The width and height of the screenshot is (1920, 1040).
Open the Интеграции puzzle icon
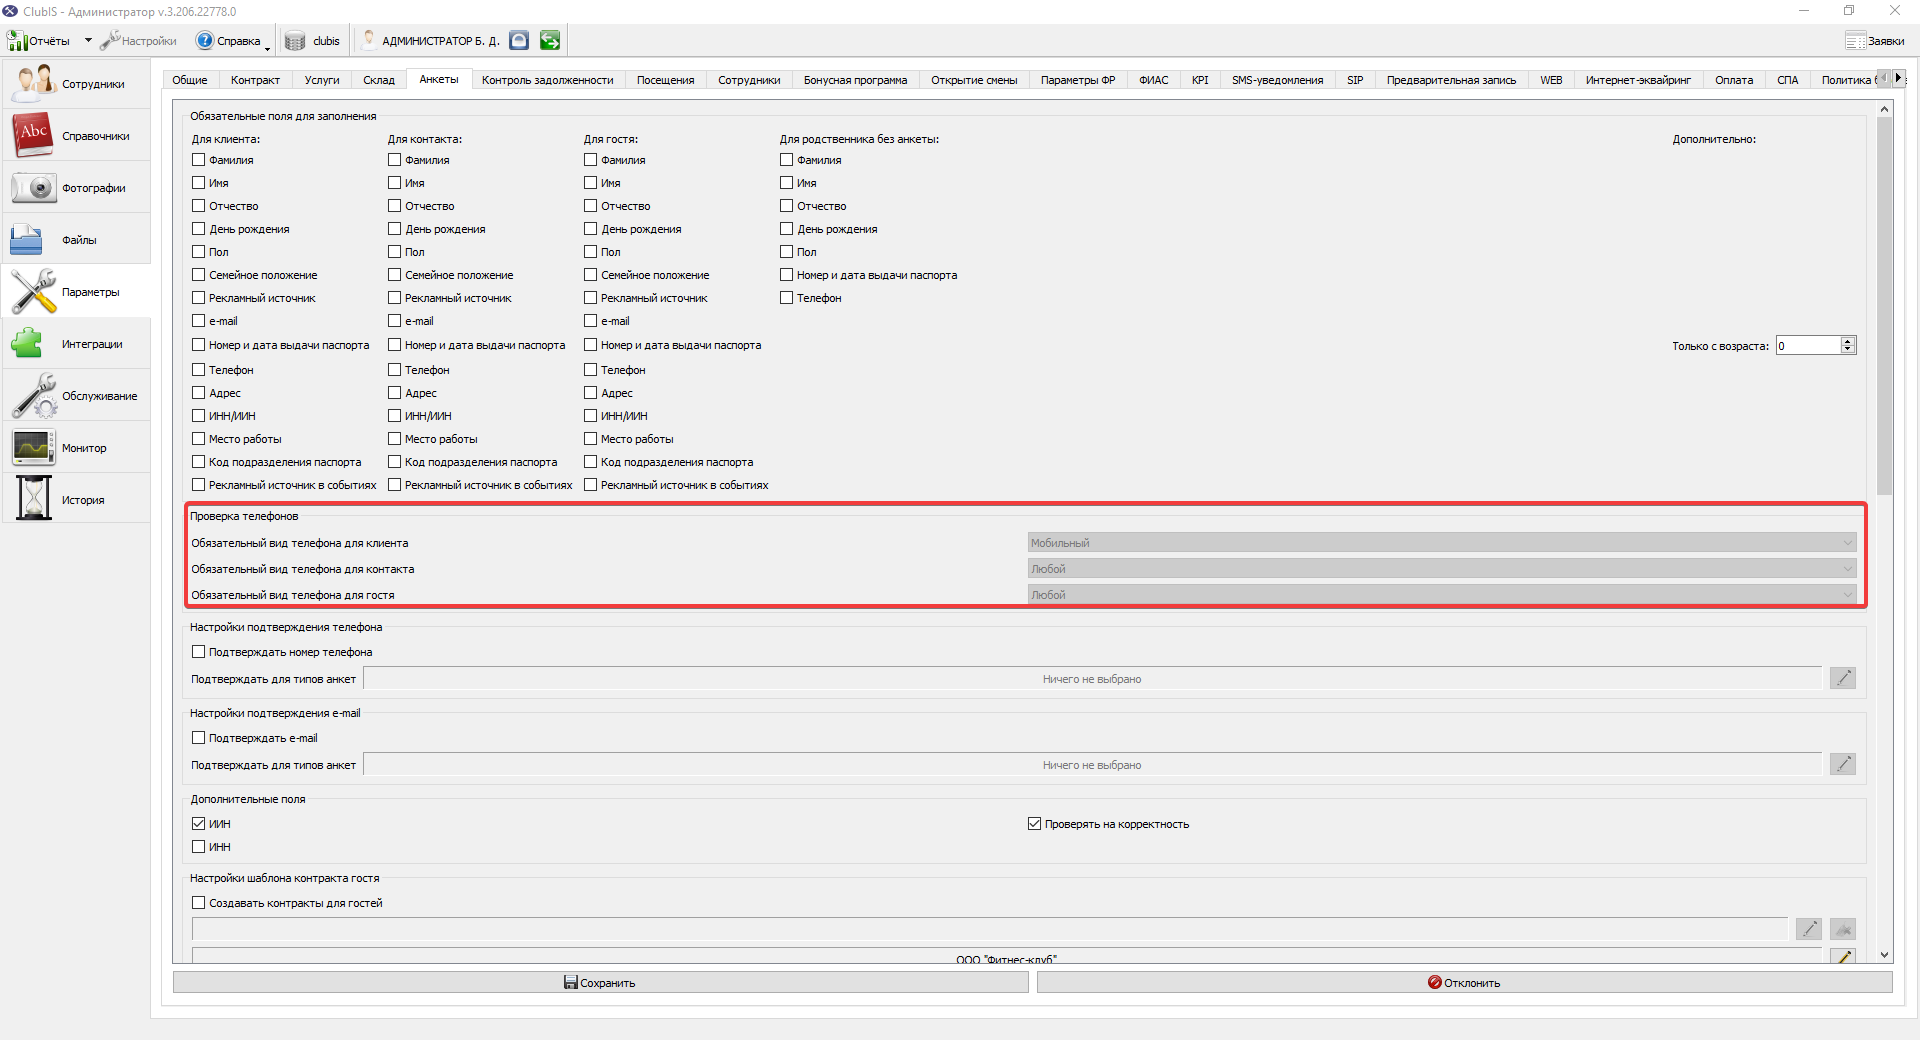26,343
